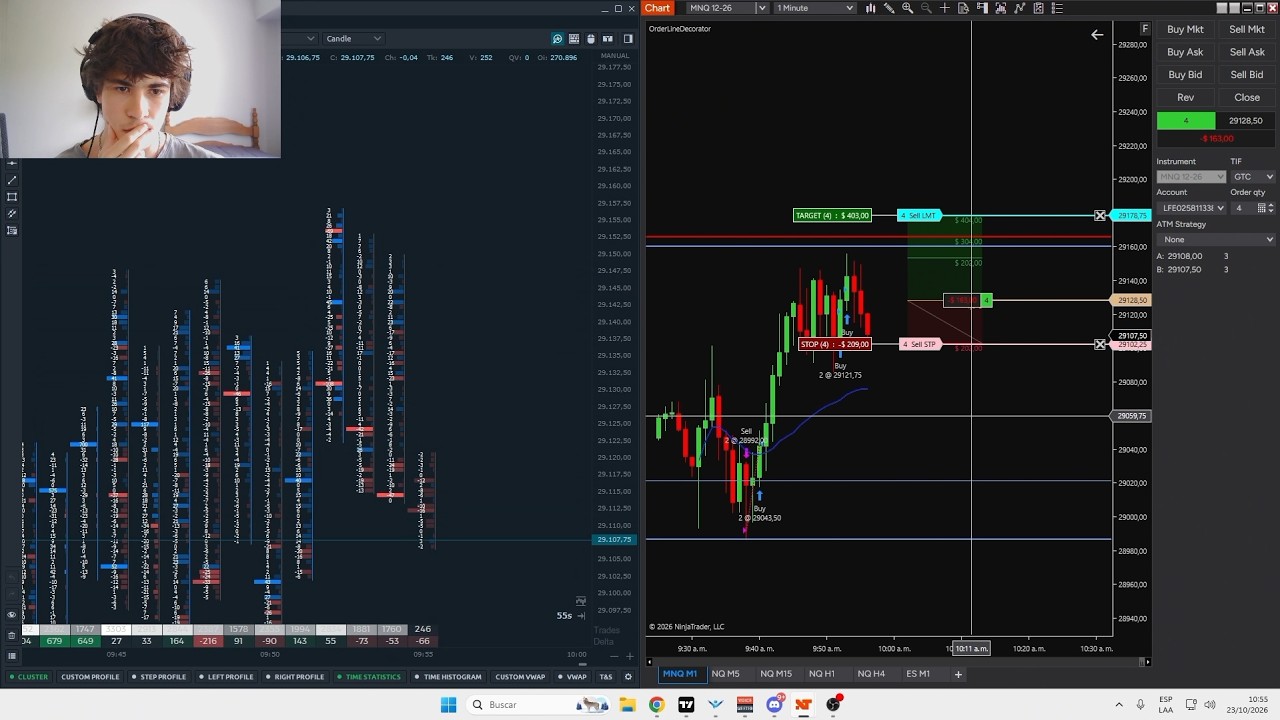Open the indicators icon in chart toolbar
This screenshot has height=720, width=1280.
point(1019,8)
